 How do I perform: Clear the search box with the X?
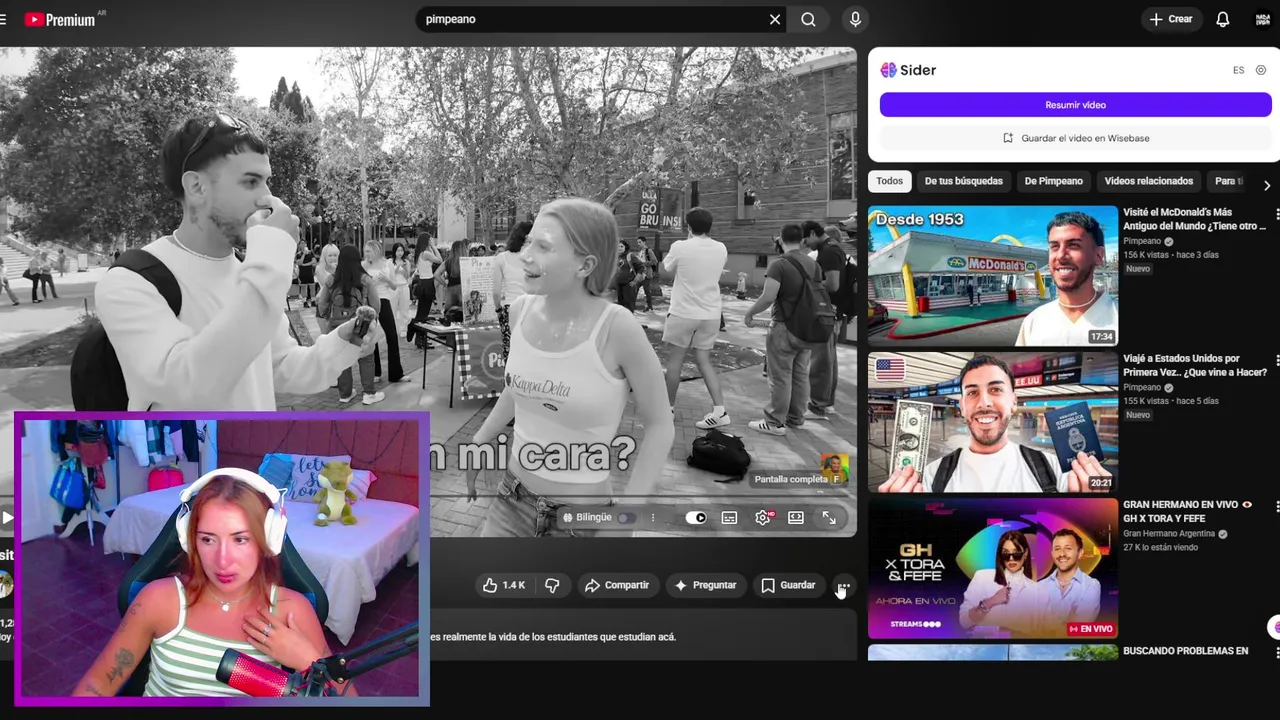pyautogui.click(x=775, y=19)
